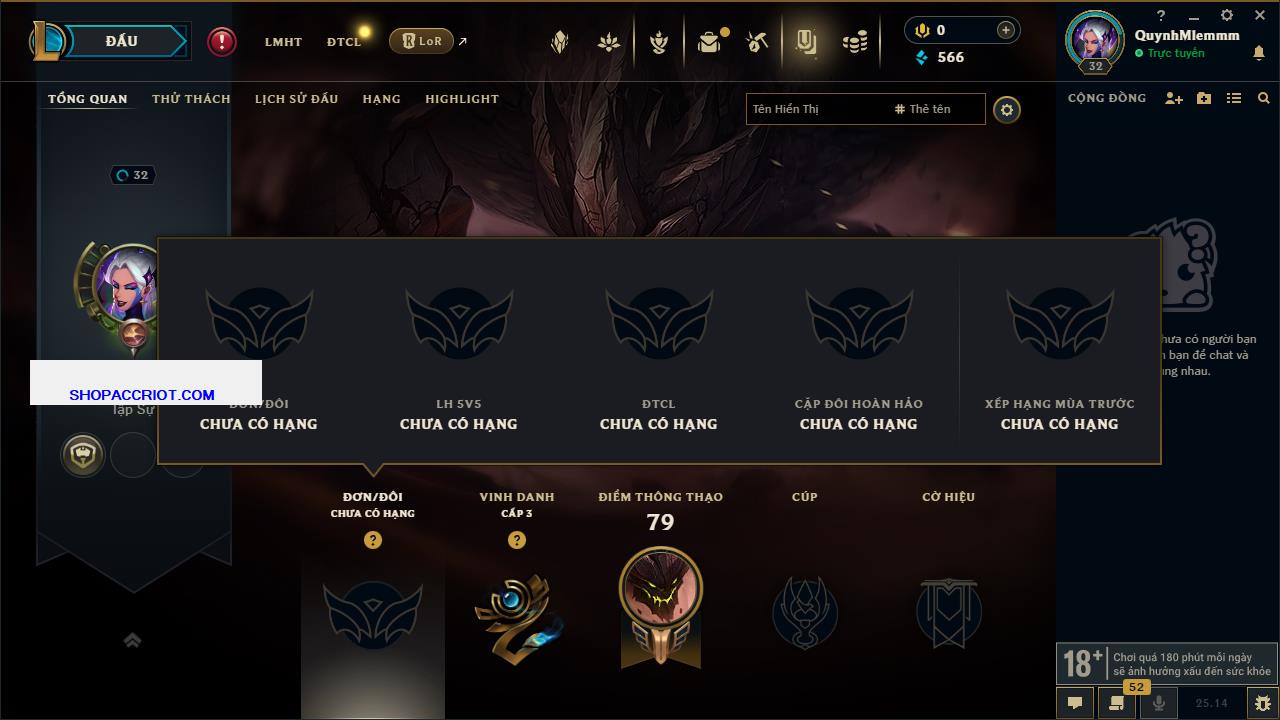Open the notifications bell icon
The width and height of the screenshot is (1280, 720).
click(x=1258, y=54)
